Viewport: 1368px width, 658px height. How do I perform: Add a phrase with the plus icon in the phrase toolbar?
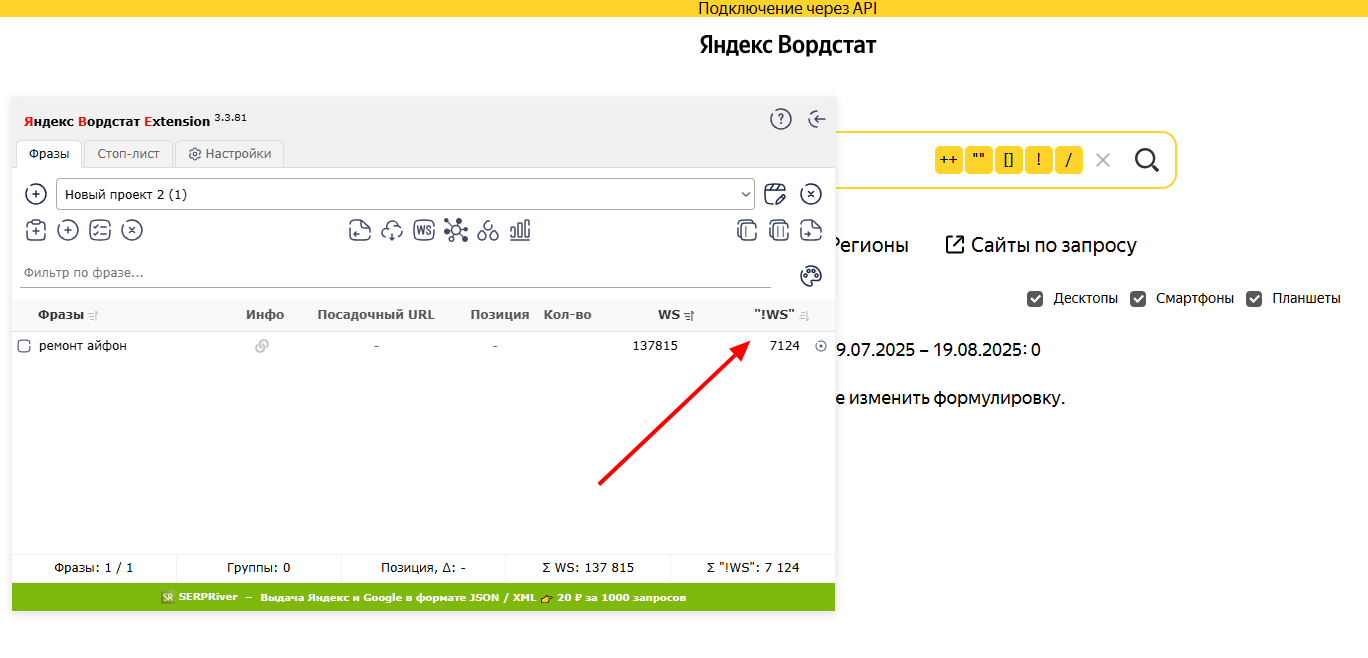click(x=68, y=230)
